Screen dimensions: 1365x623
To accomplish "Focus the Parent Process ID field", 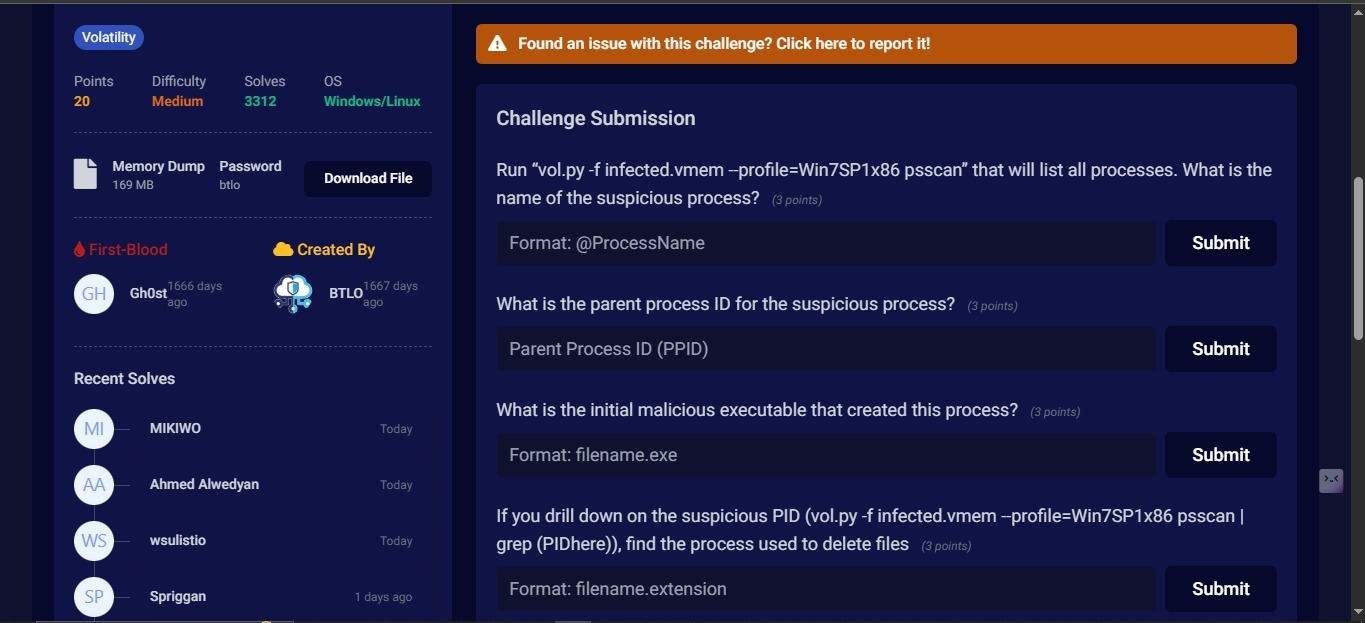I will [826, 349].
